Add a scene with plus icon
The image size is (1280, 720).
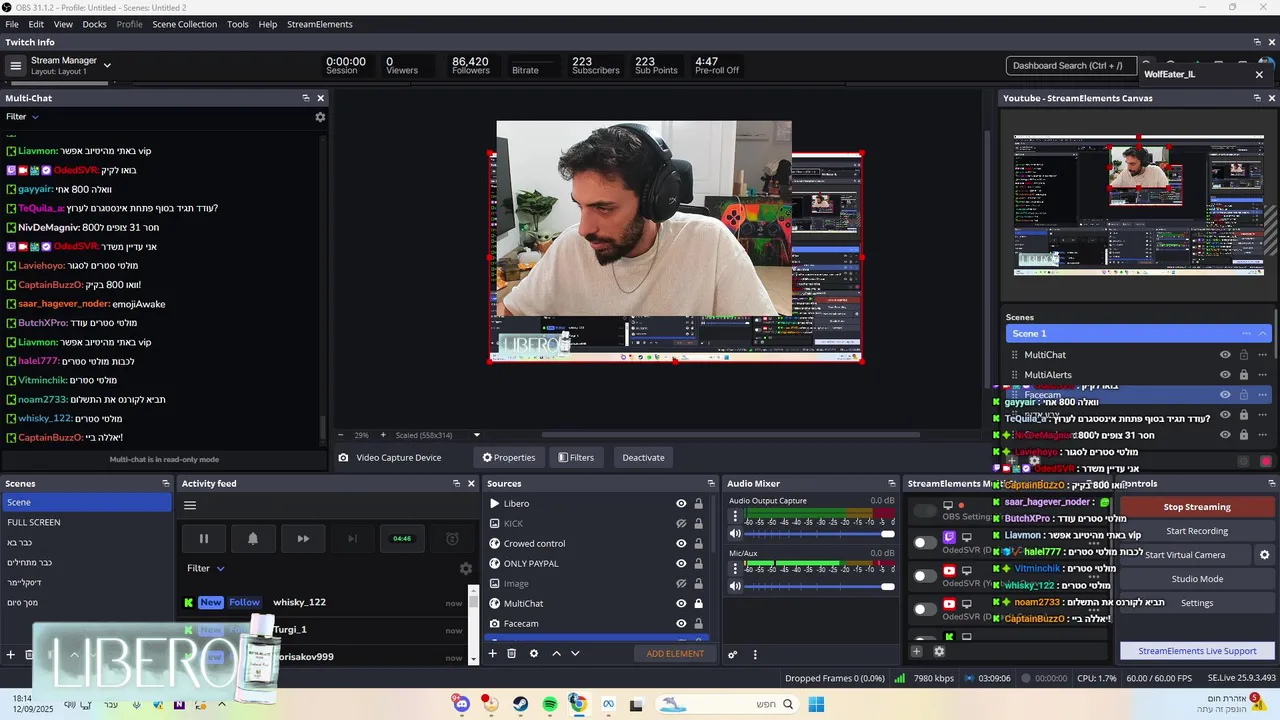click(x=11, y=655)
